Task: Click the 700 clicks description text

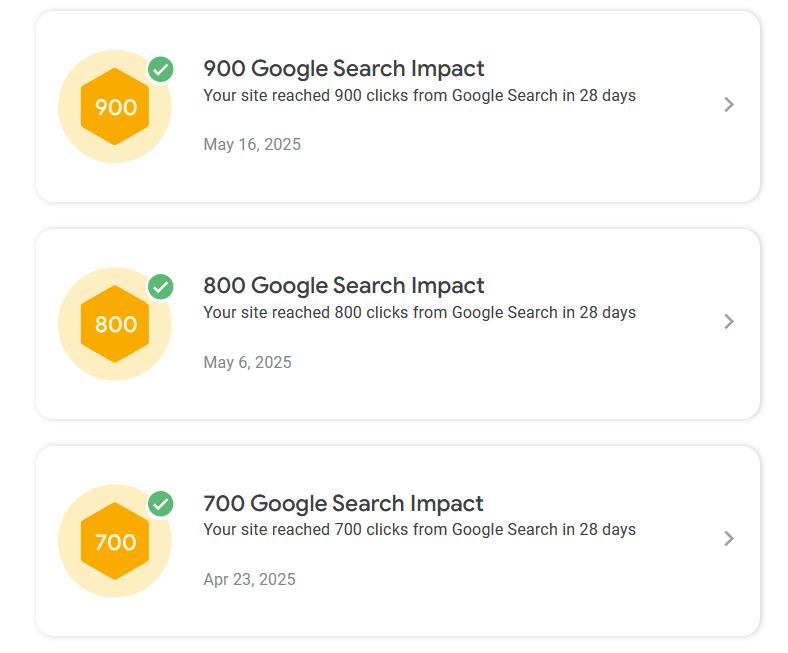Action: (x=419, y=529)
